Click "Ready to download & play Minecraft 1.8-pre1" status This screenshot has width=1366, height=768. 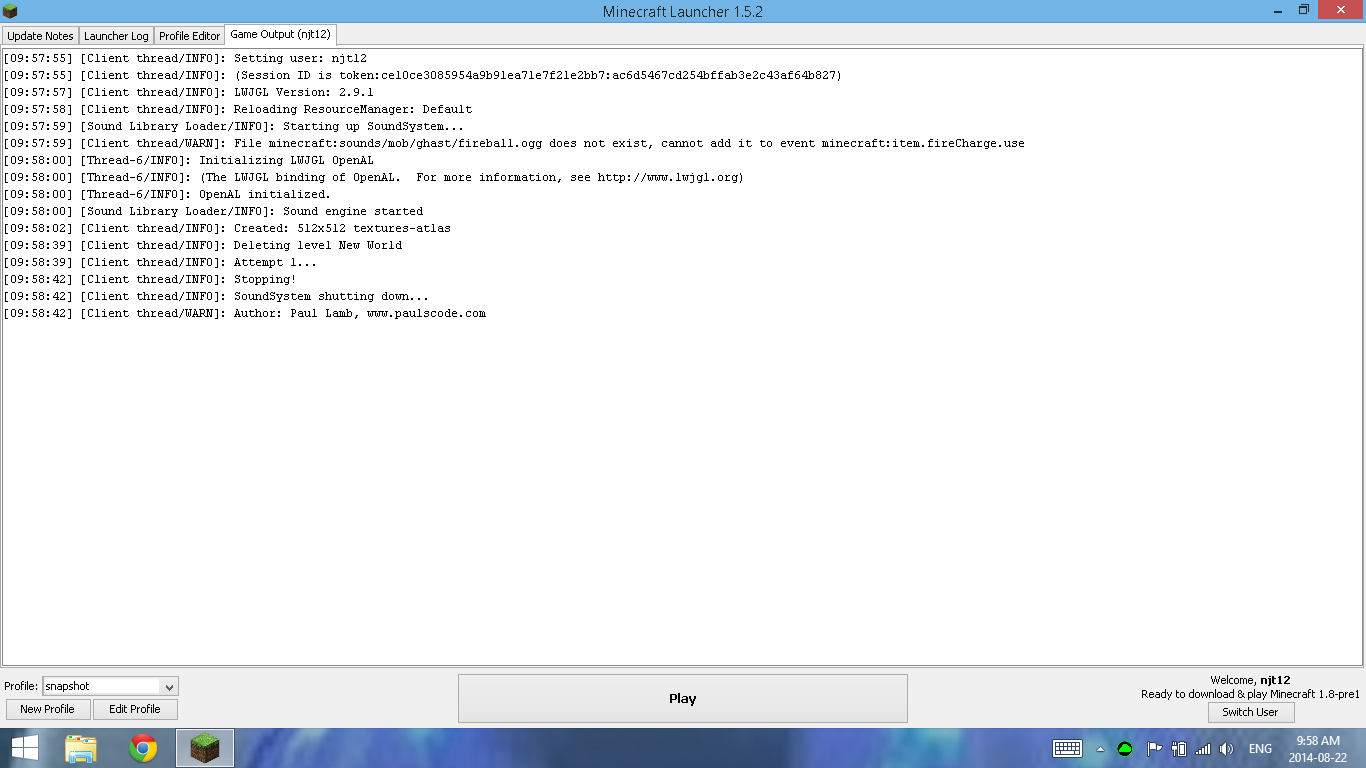(1250, 694)
